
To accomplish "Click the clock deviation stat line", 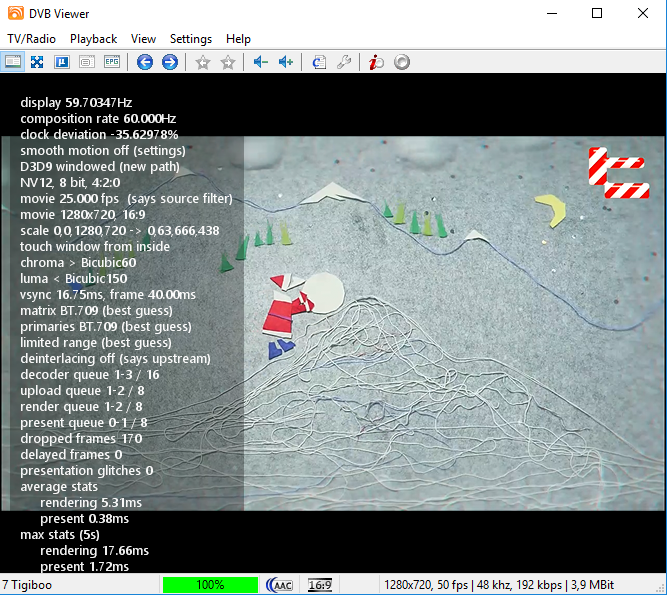I will [x=99, y=134].
